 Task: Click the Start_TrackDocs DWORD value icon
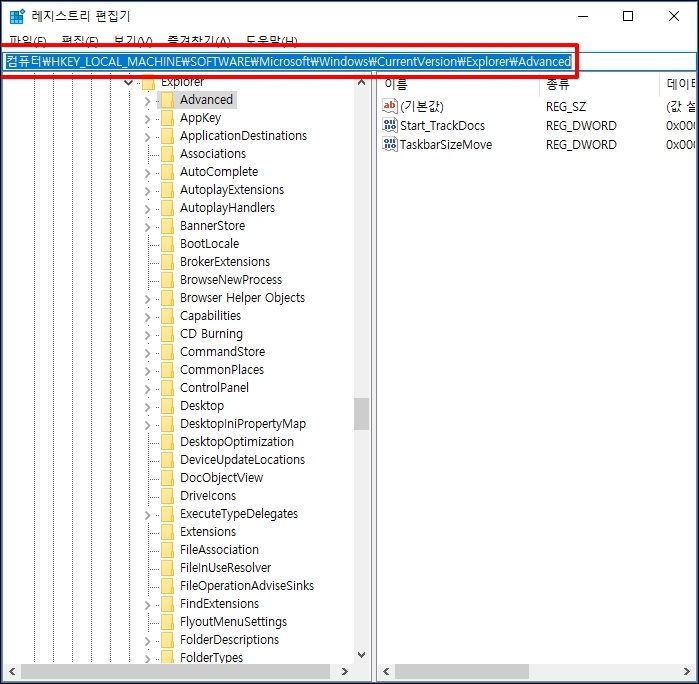click(x=390, y=125)
